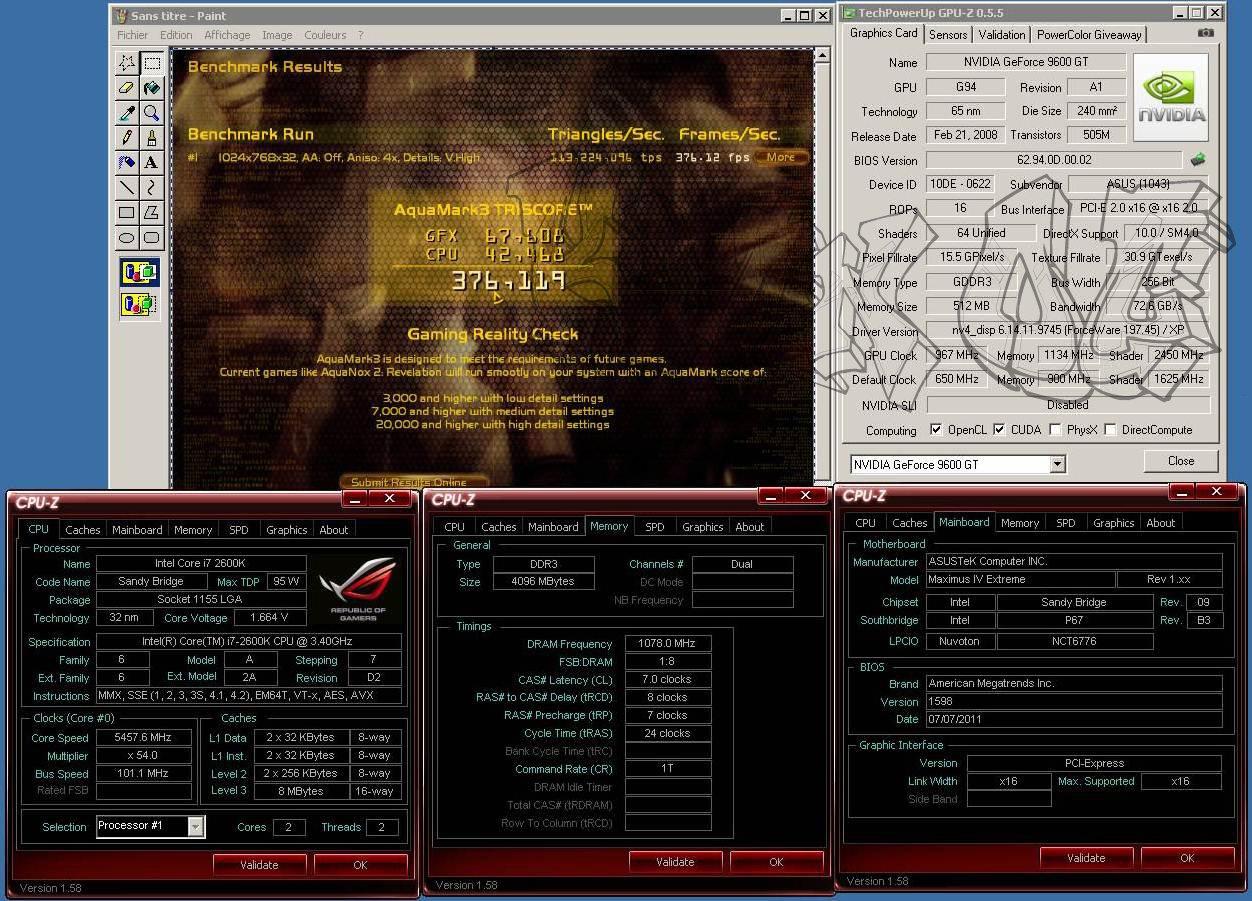Viewport: 1252px width, 901px height.
Task: Select the Pick Color eyedropper tool
Action: coord(127,112)
